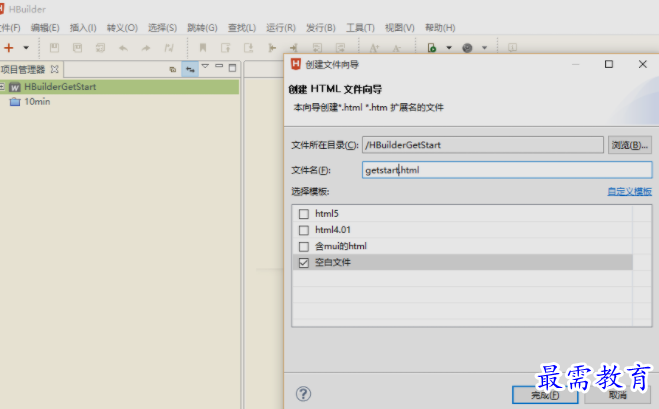
Task: Click the 文件所在目录 directory field
Action: tap(482, 145)
